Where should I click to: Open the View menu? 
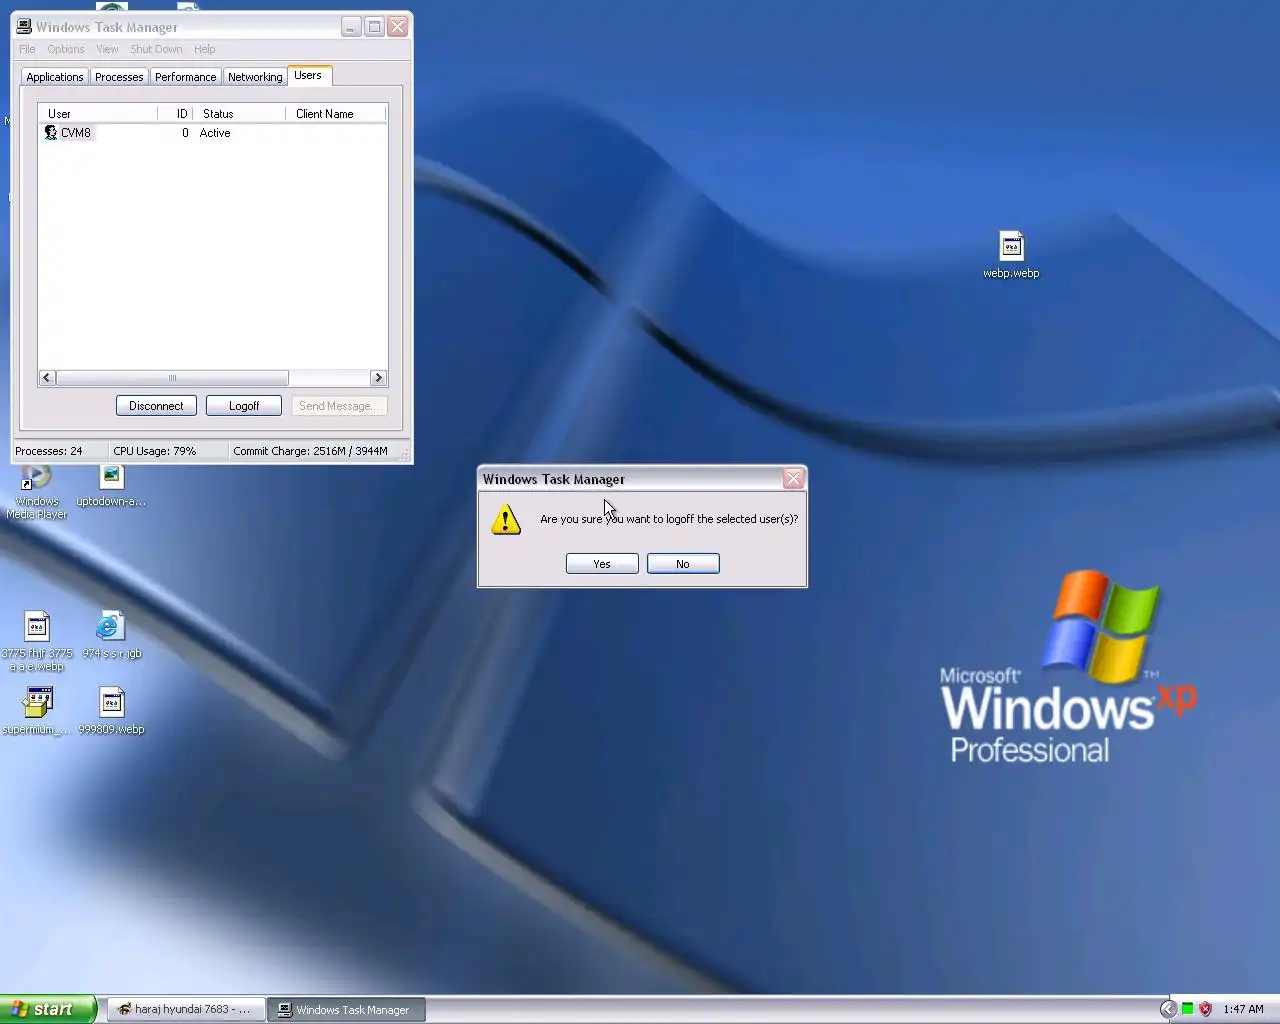[x=107, y=49]
